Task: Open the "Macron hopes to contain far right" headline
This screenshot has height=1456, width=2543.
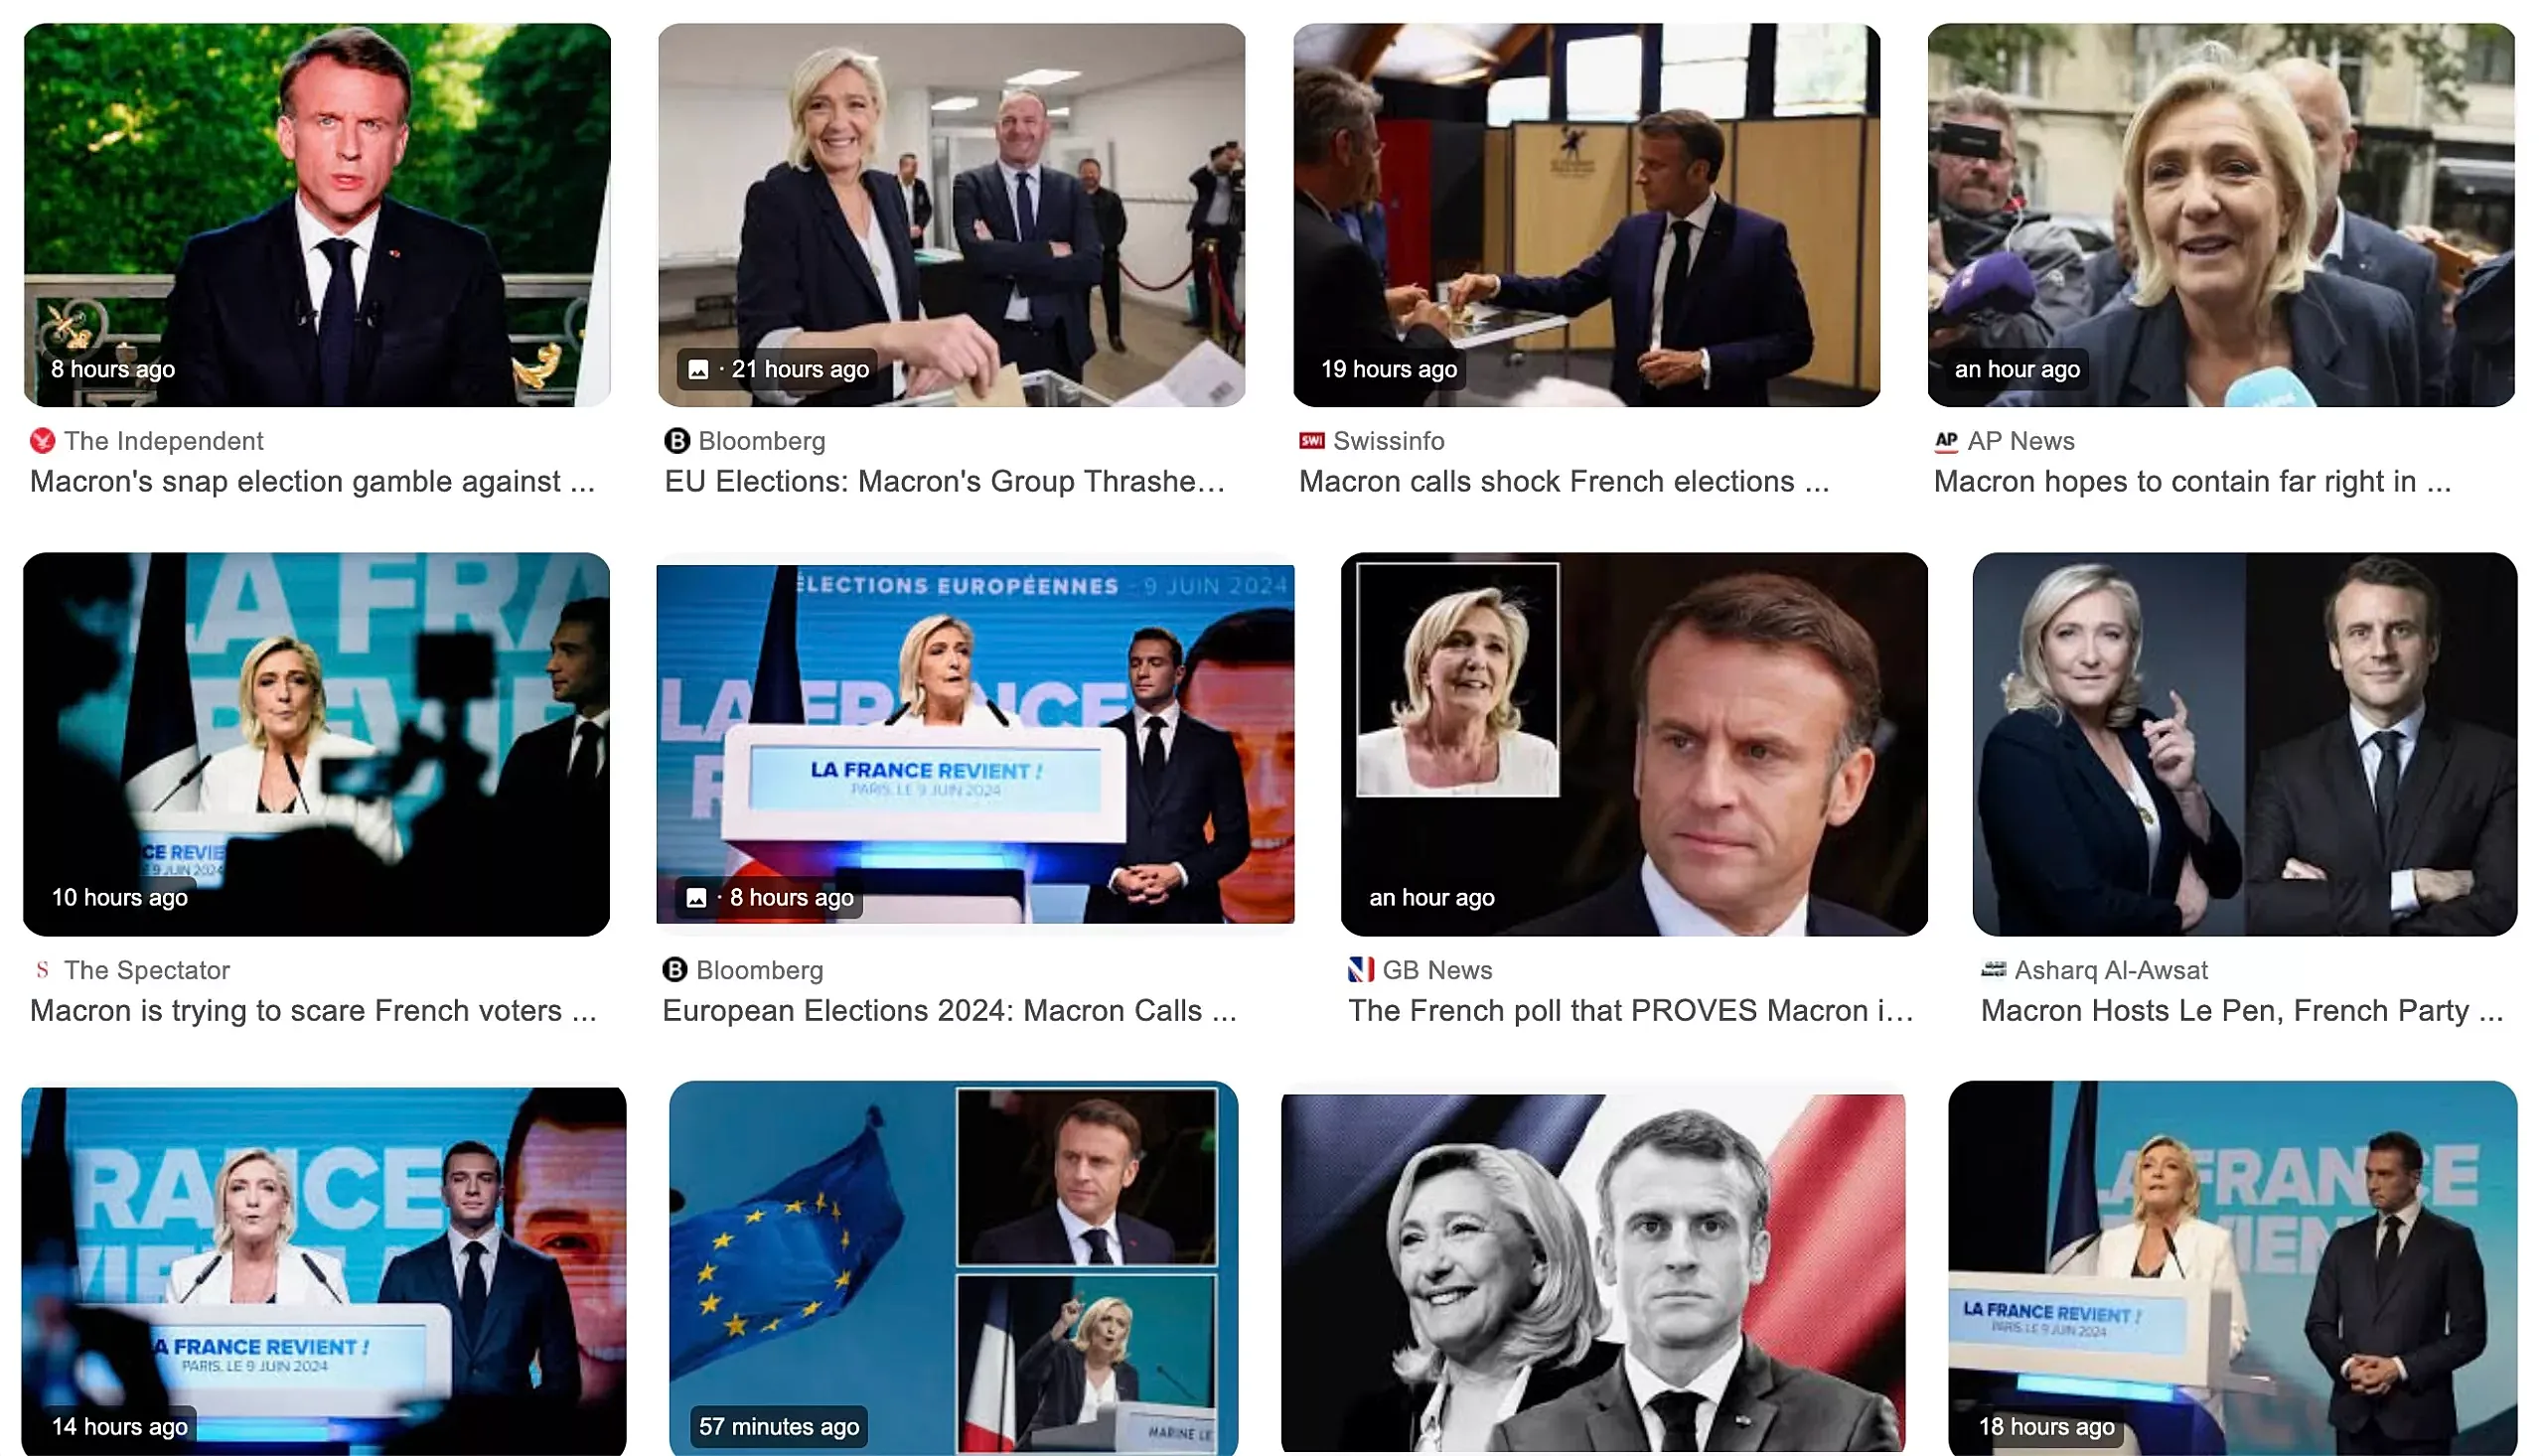Action: pos(2191,482)
